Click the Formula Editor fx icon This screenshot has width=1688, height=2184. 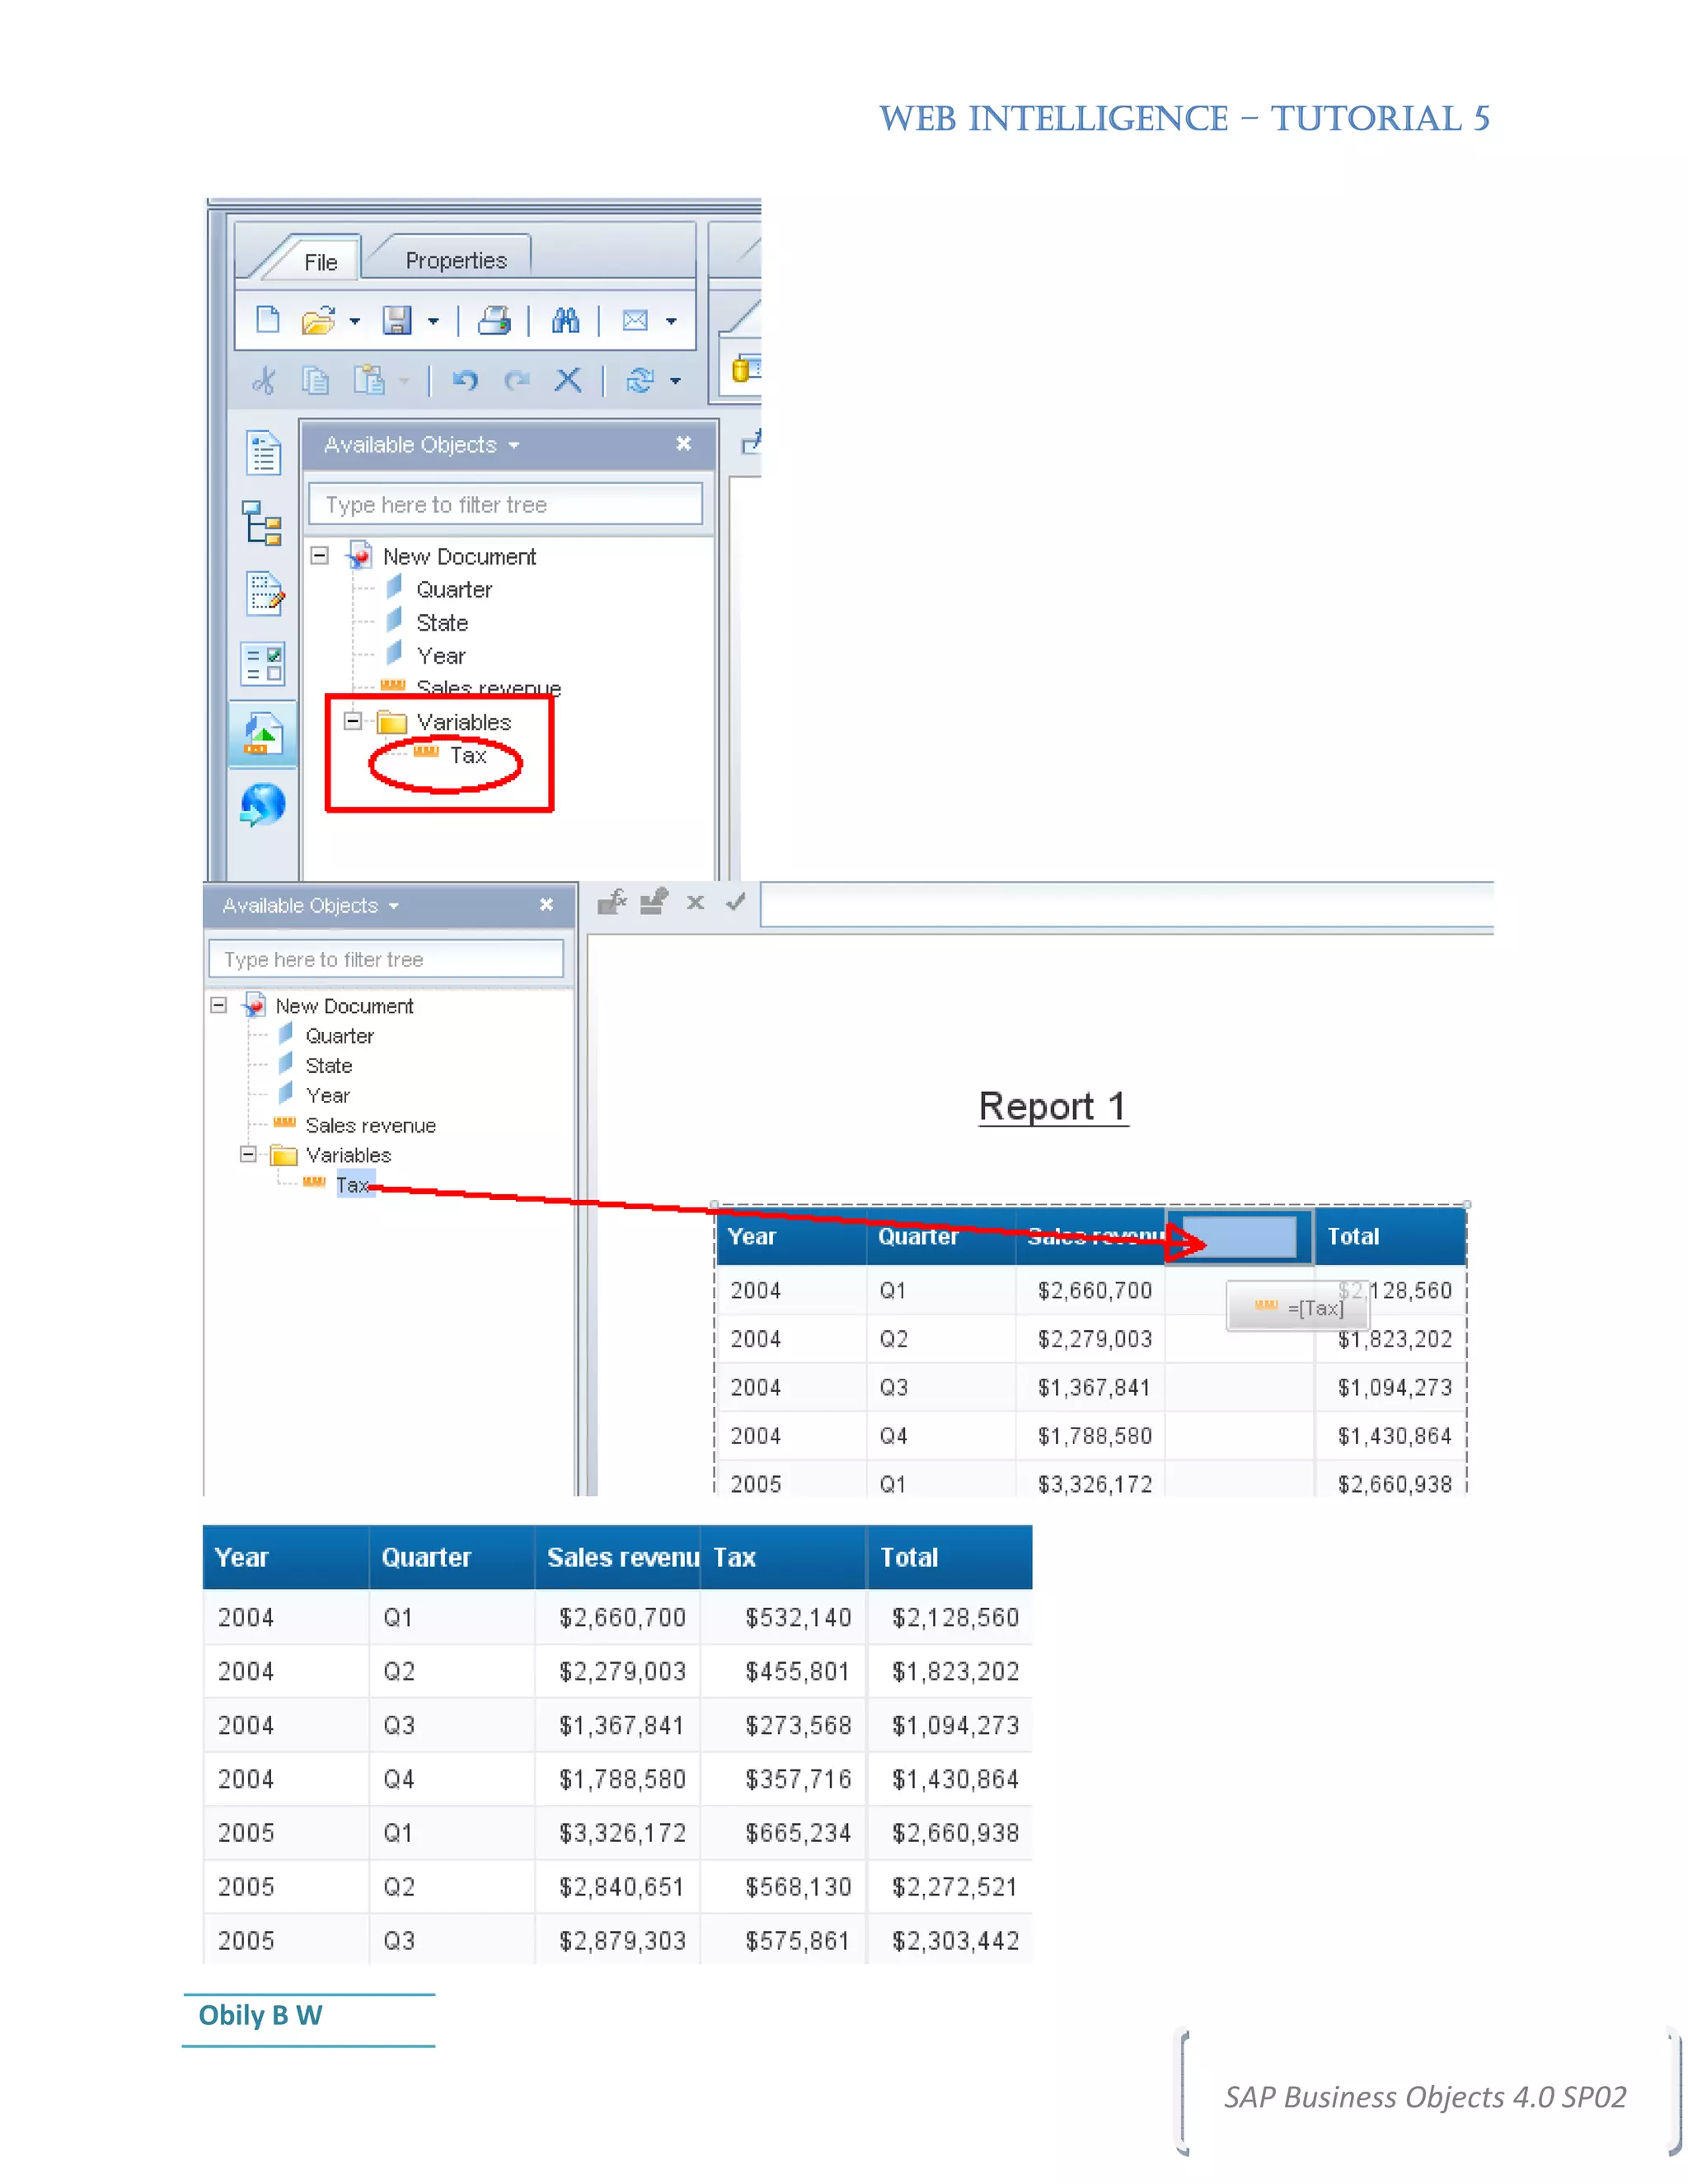point(612,902)
